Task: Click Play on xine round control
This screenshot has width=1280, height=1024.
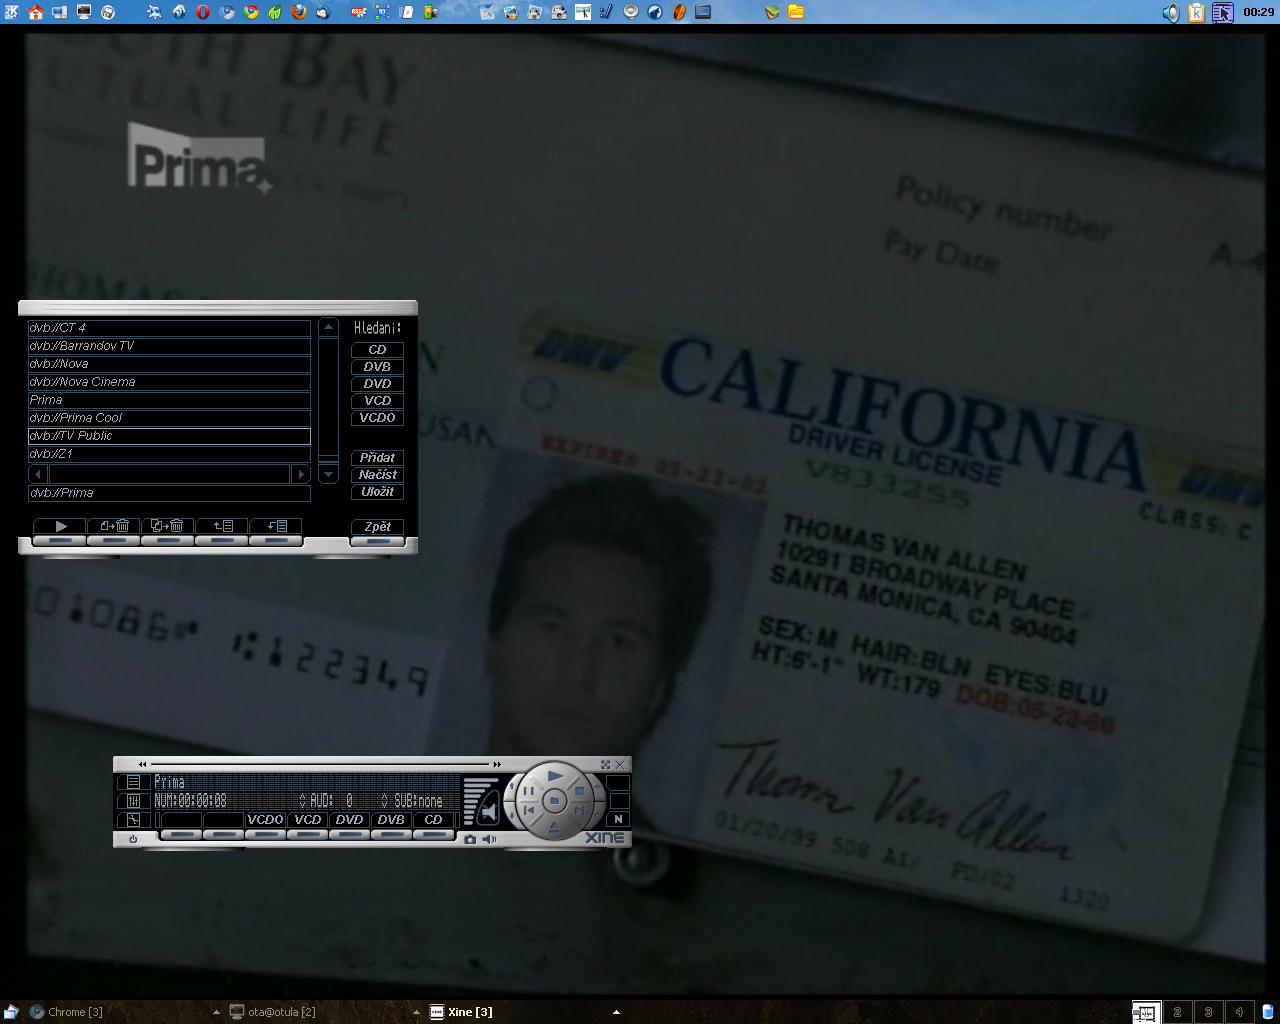Action: 555,775
